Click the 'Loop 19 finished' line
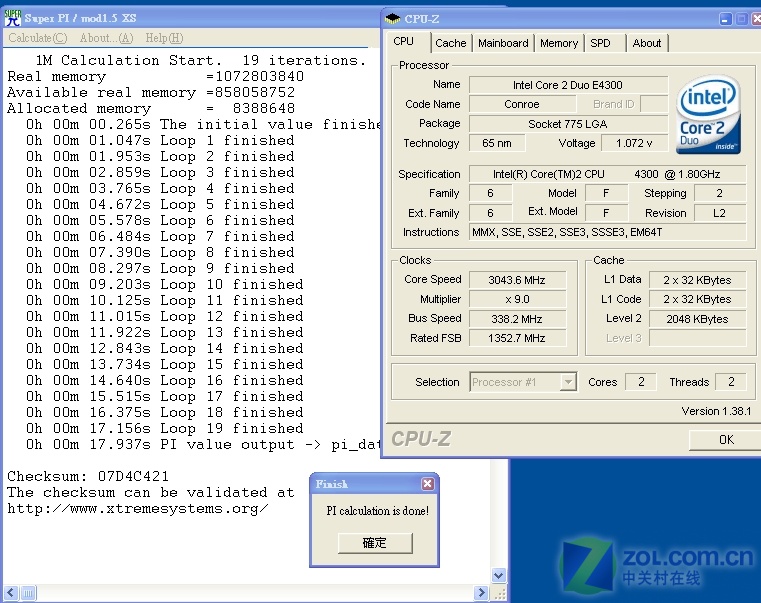761x603 pixels. click(x=165, y=429)
